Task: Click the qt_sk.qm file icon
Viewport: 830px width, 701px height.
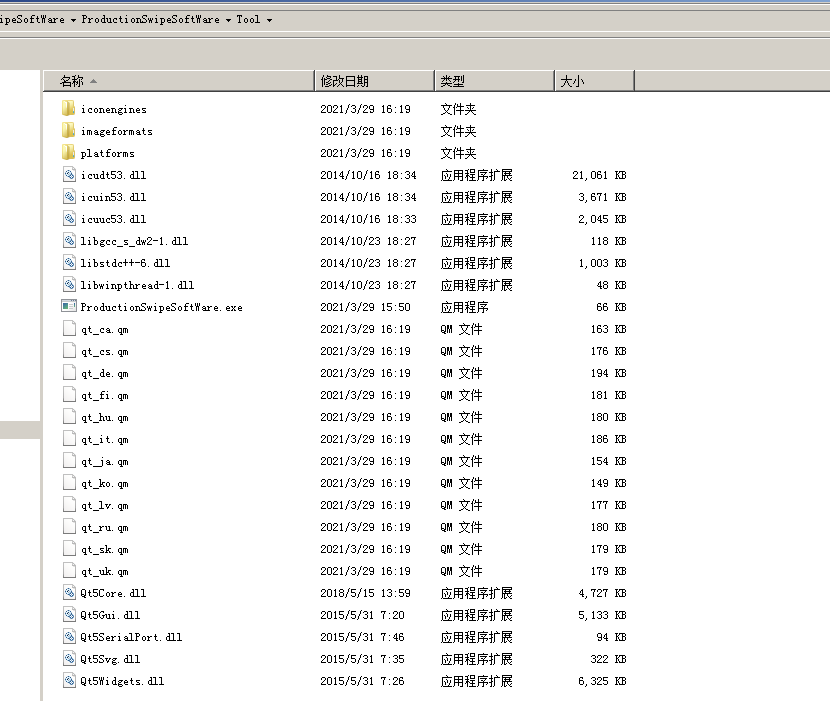Action: (69, 549)
